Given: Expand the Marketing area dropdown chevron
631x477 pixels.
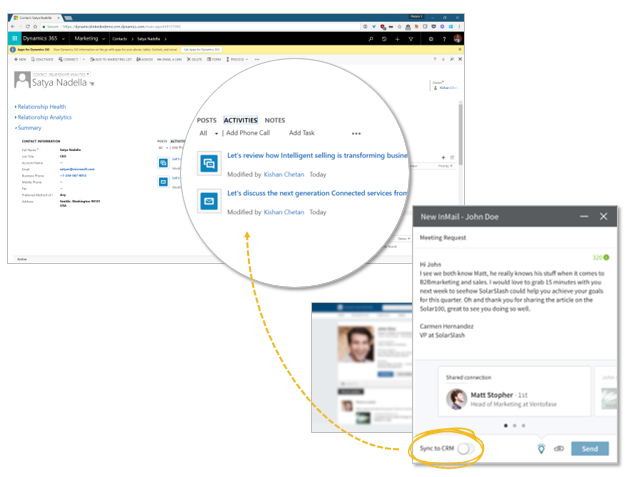Looking at the screenshot, I should click(103, 39).
